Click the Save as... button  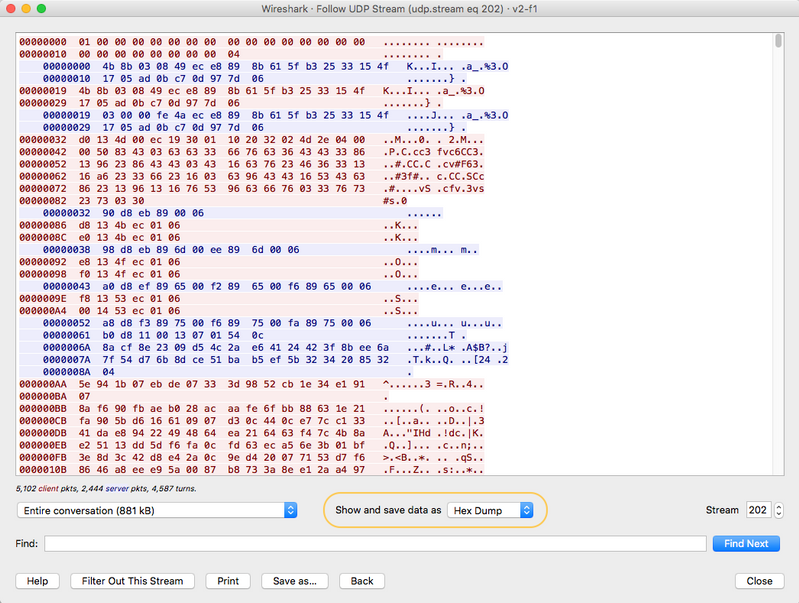tap(294, 581)
